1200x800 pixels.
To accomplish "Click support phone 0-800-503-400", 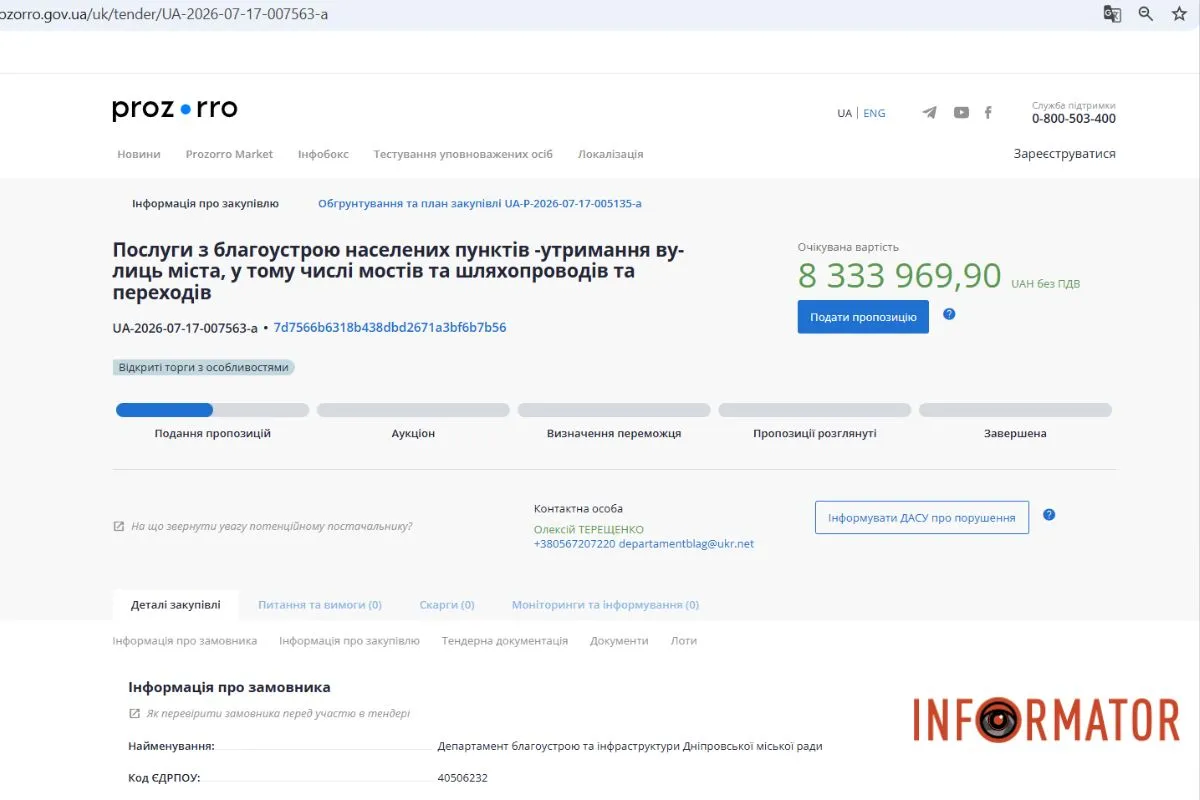I will pyautogui.click(x=1074, y=119).
